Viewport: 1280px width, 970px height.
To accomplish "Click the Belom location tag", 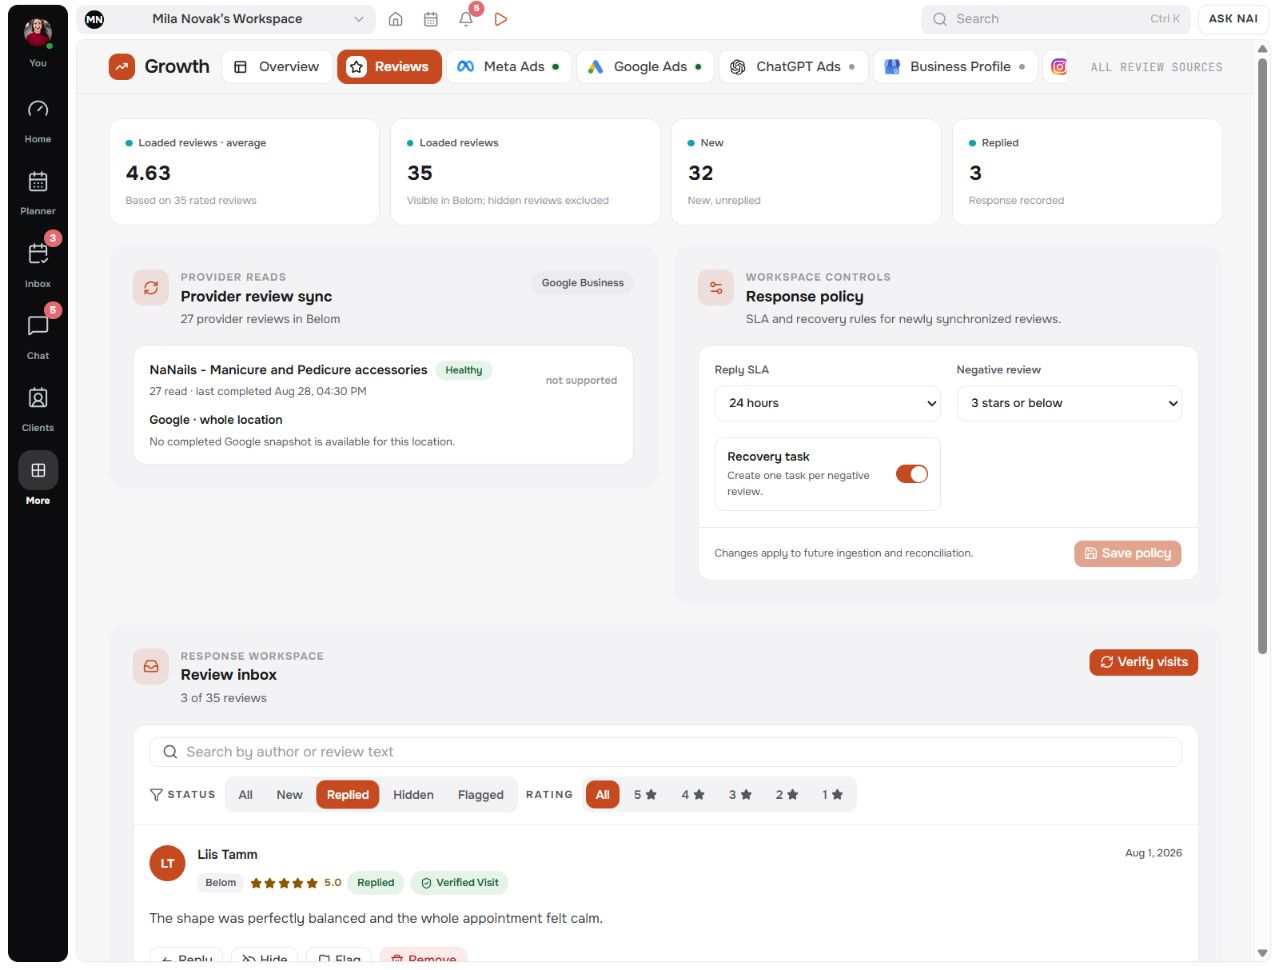I will tap(221, 883).
